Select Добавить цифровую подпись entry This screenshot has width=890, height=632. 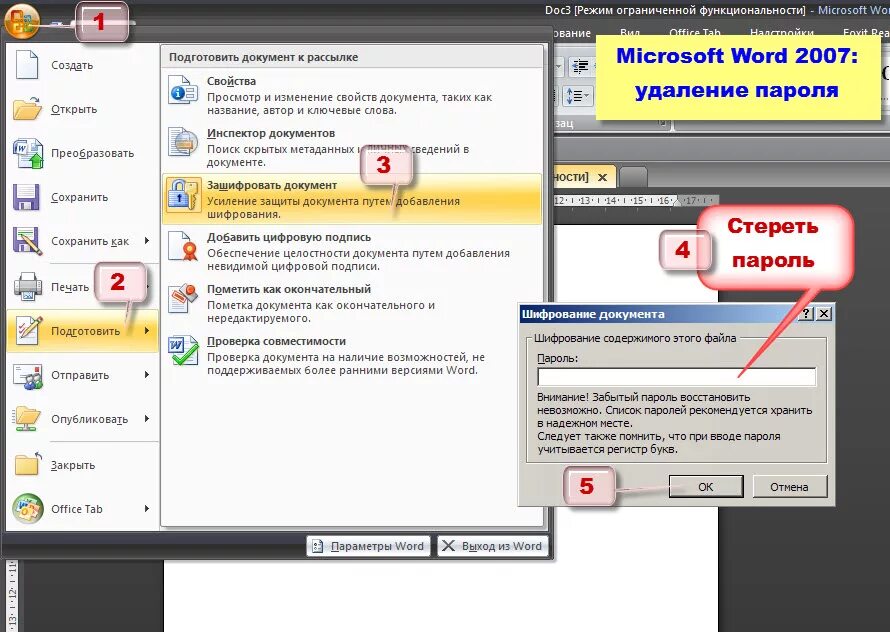(352, 252)
